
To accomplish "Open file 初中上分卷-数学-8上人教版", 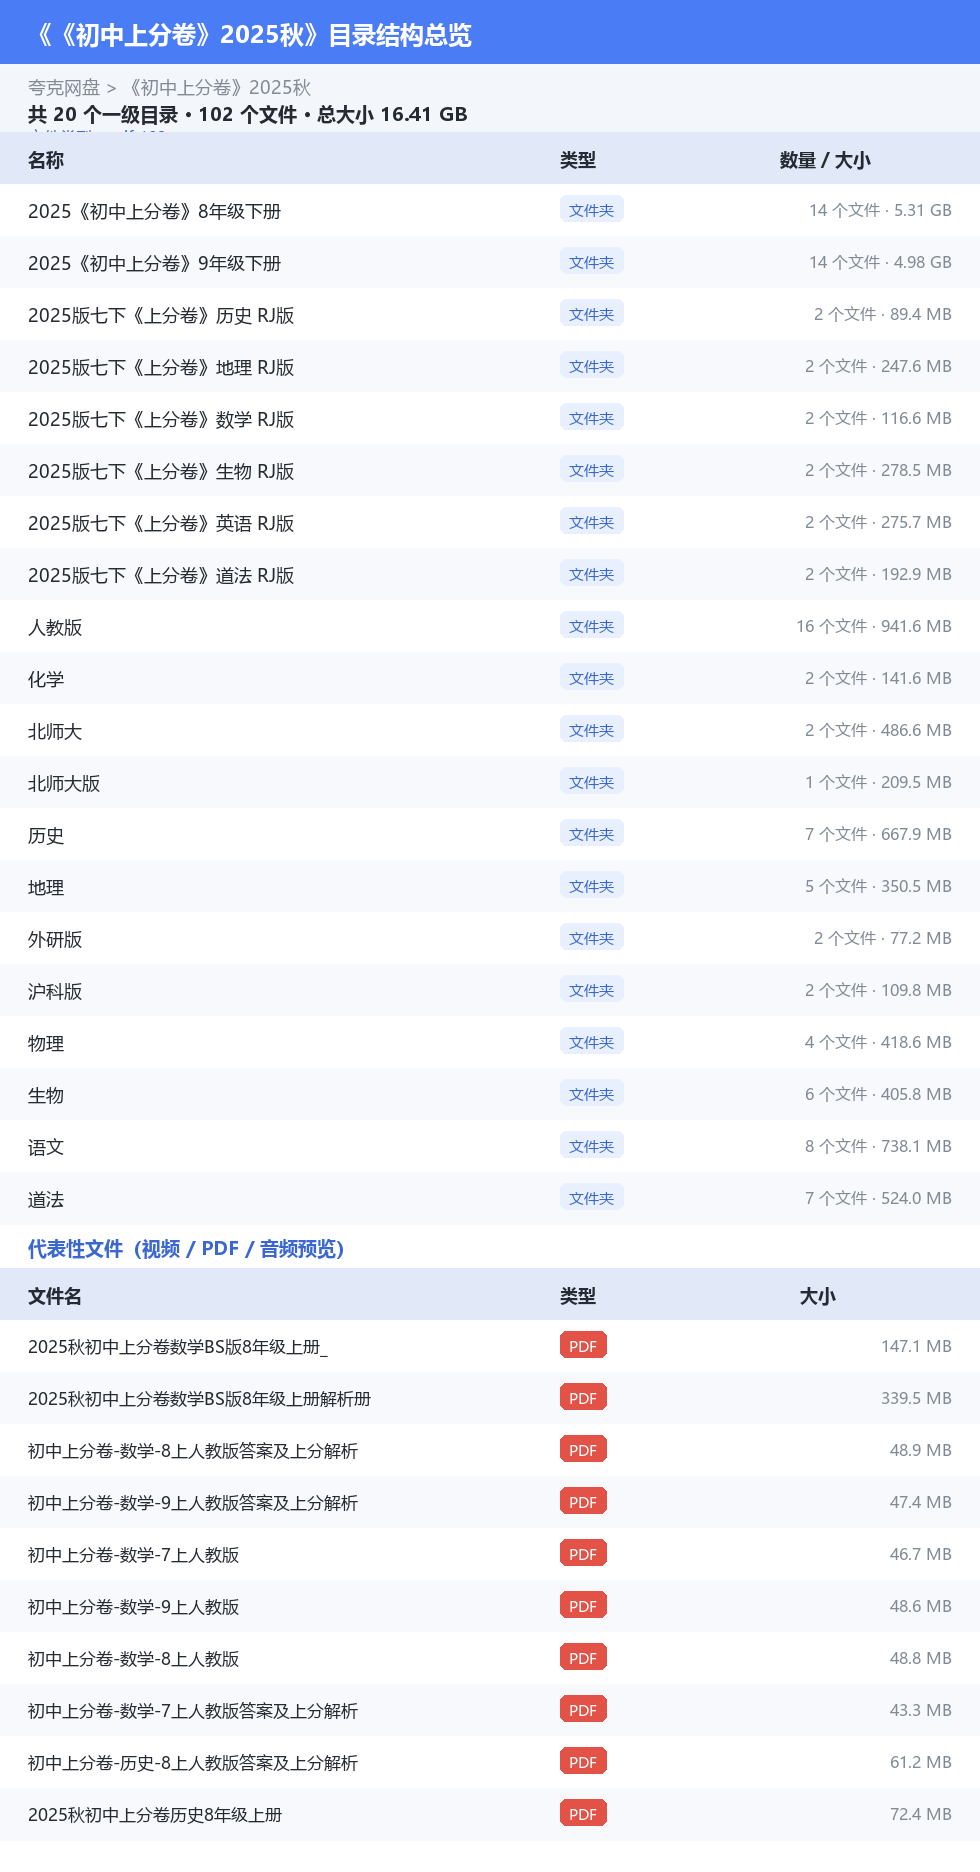I will click(133, 1659).
